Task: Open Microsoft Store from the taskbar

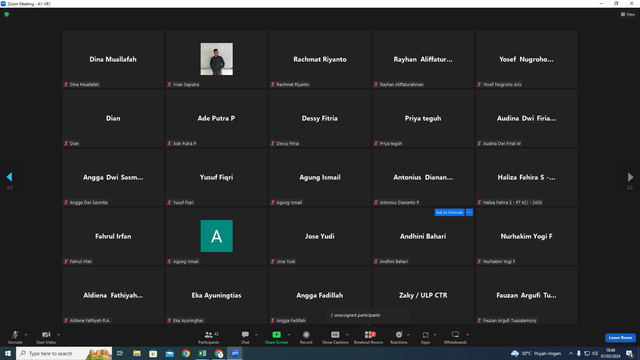Action: tap(153, 353)
